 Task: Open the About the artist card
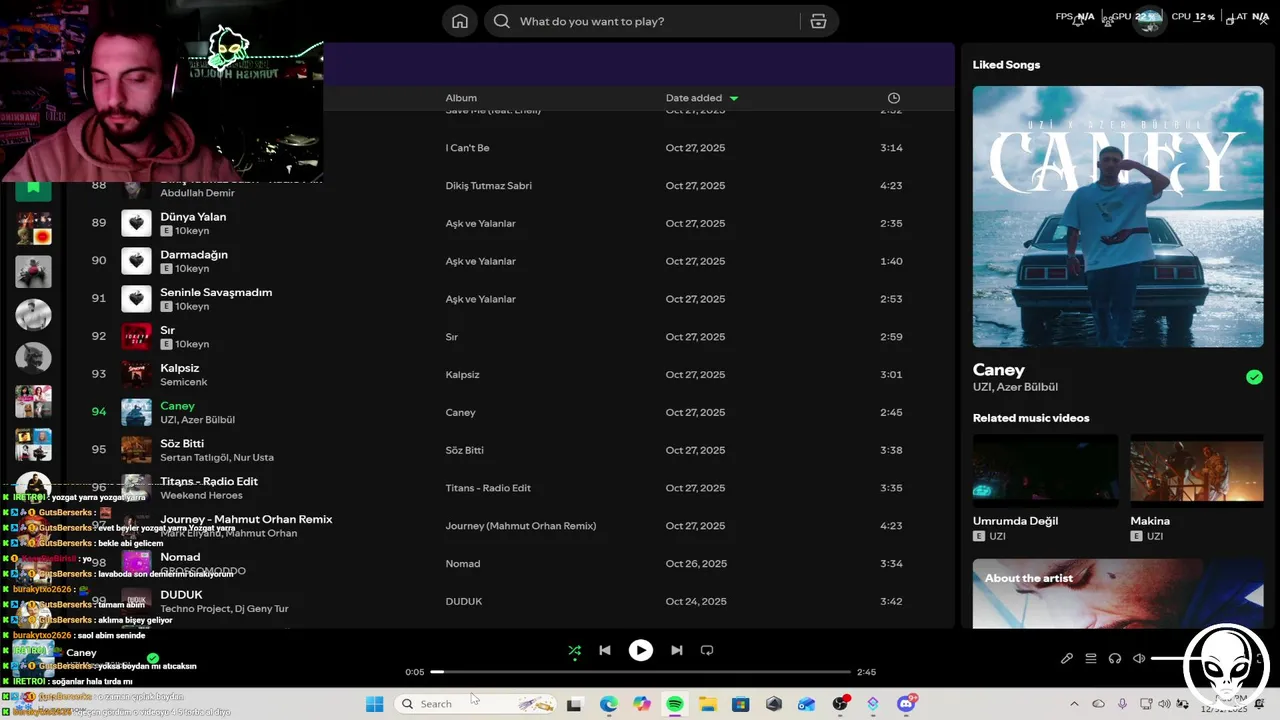pyautogui.click(x=1118, y=593)
